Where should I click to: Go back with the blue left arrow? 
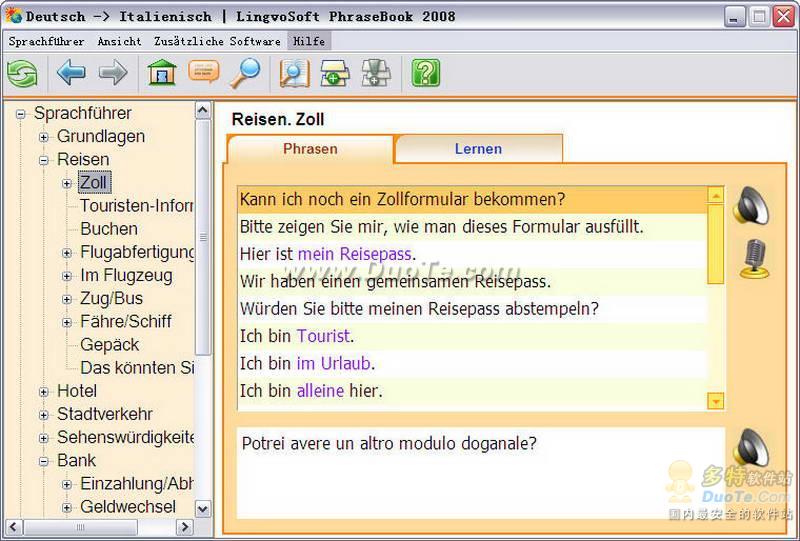tap(70, 72)
